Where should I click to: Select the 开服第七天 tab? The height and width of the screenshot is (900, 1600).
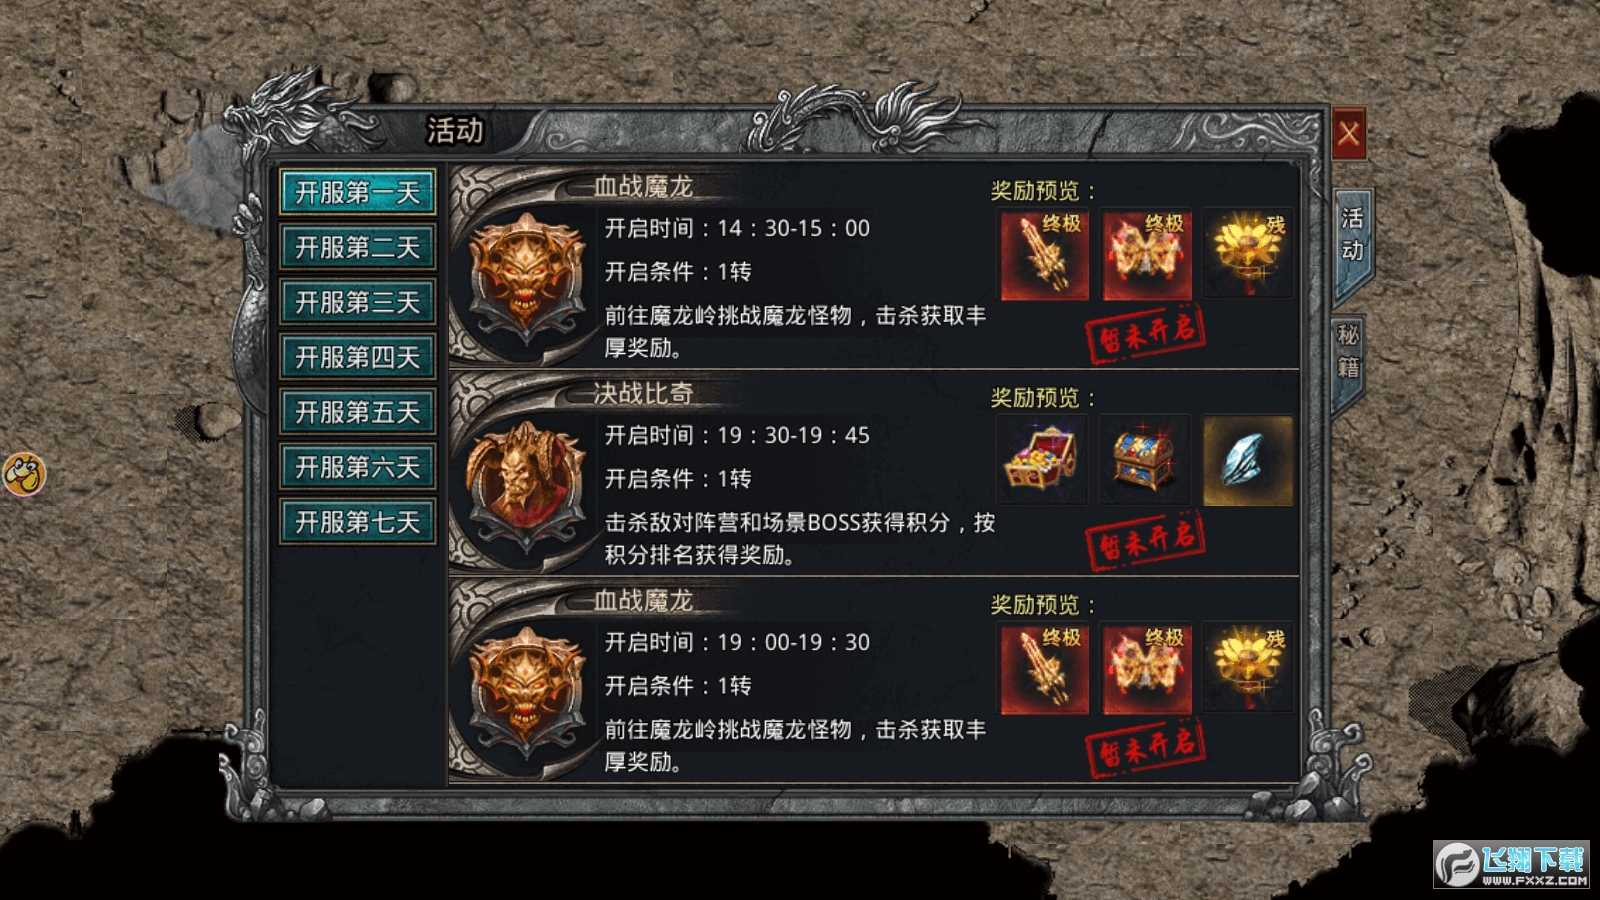(x=357, y=522)
